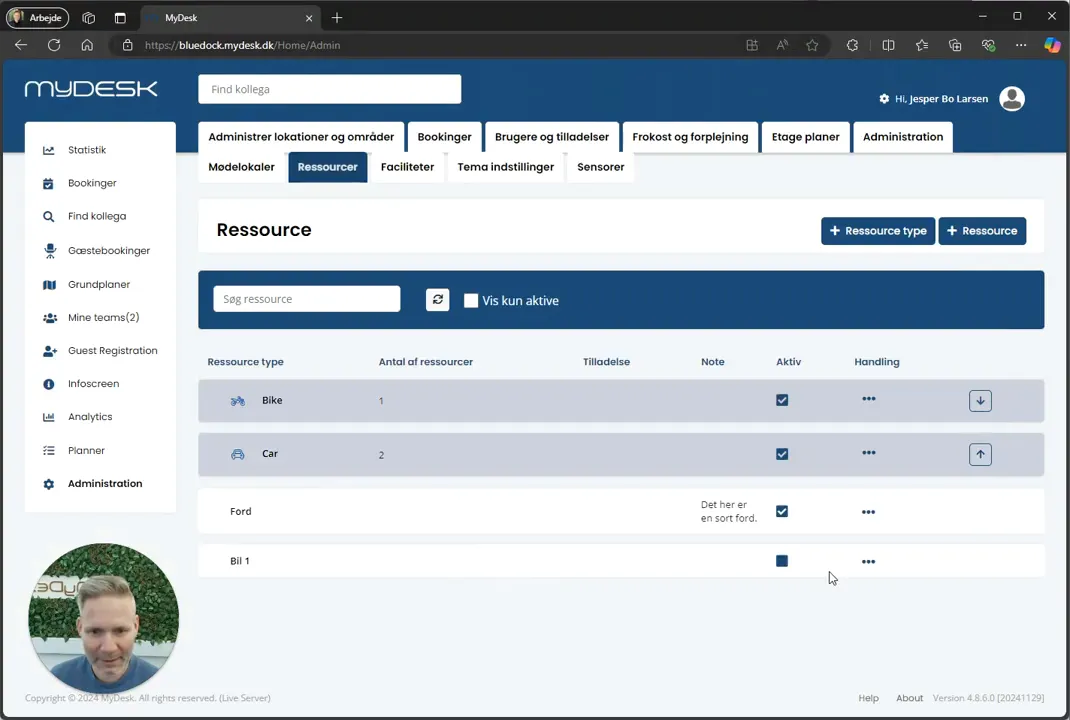Image resolution: width=1070 pixels, height=720 pixels.
Task: Open Brugere og tilladelser tab
Action: click(552, 137)
